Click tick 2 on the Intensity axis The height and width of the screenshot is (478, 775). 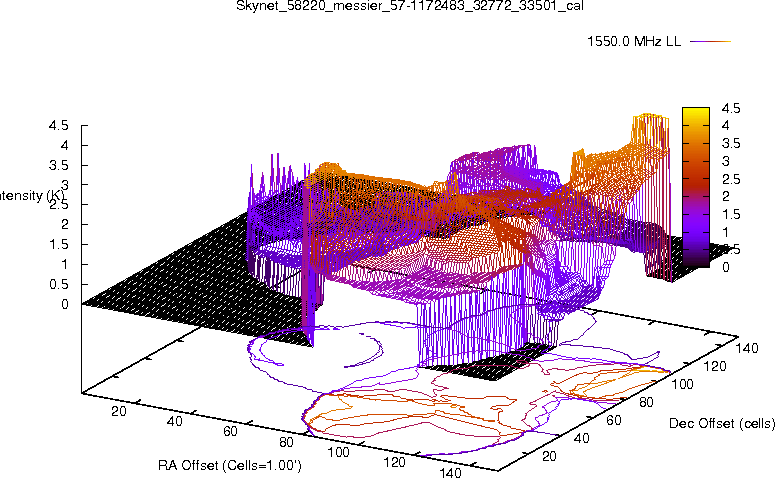coord(64,224)
